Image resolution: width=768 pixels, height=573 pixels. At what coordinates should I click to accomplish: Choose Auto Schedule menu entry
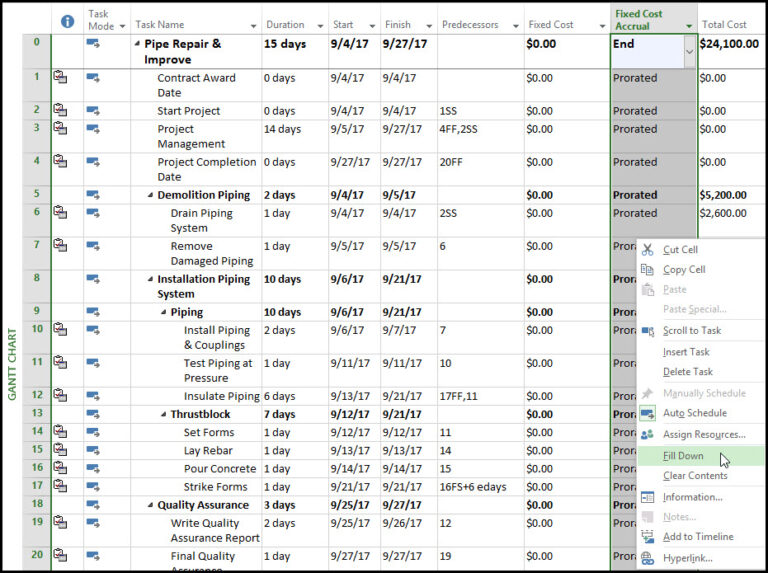[700, 413]
